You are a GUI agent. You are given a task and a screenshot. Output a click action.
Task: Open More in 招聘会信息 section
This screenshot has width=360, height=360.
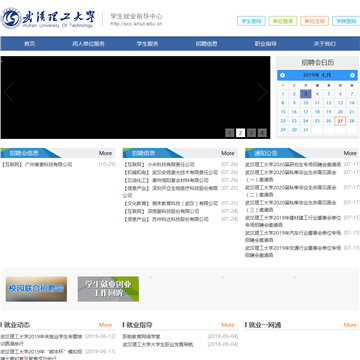[105, 153]
